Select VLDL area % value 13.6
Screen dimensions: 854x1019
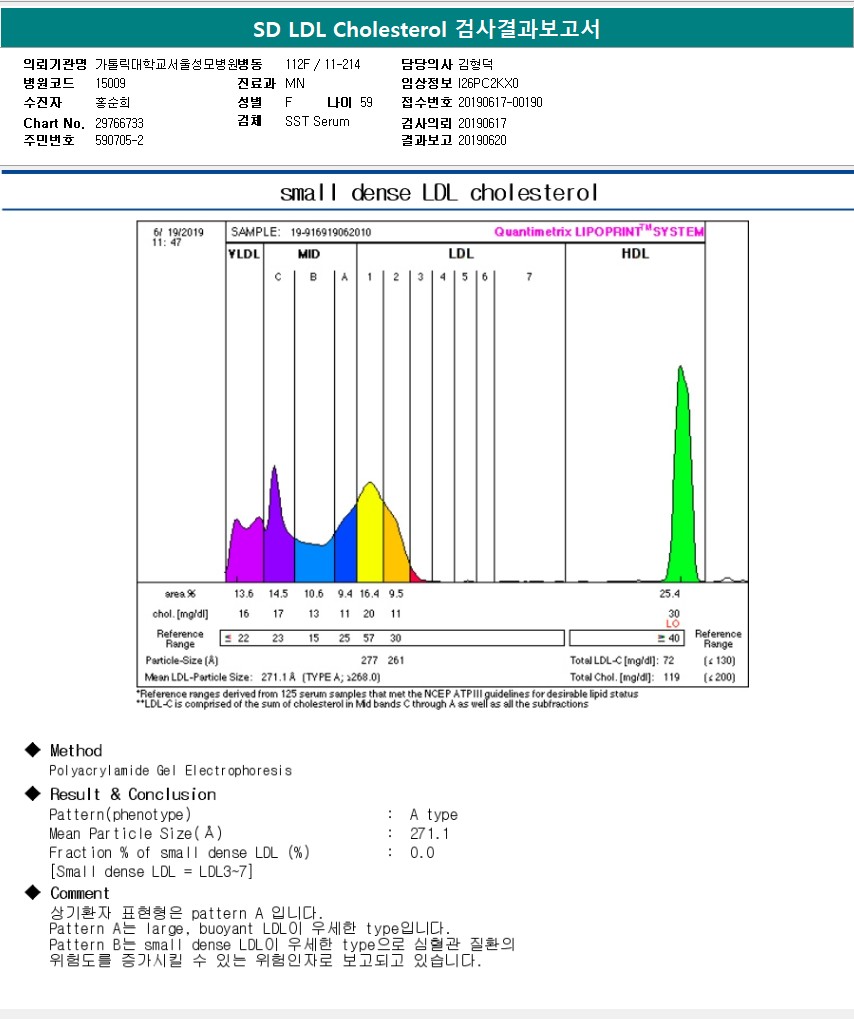(x=244, y=594)
